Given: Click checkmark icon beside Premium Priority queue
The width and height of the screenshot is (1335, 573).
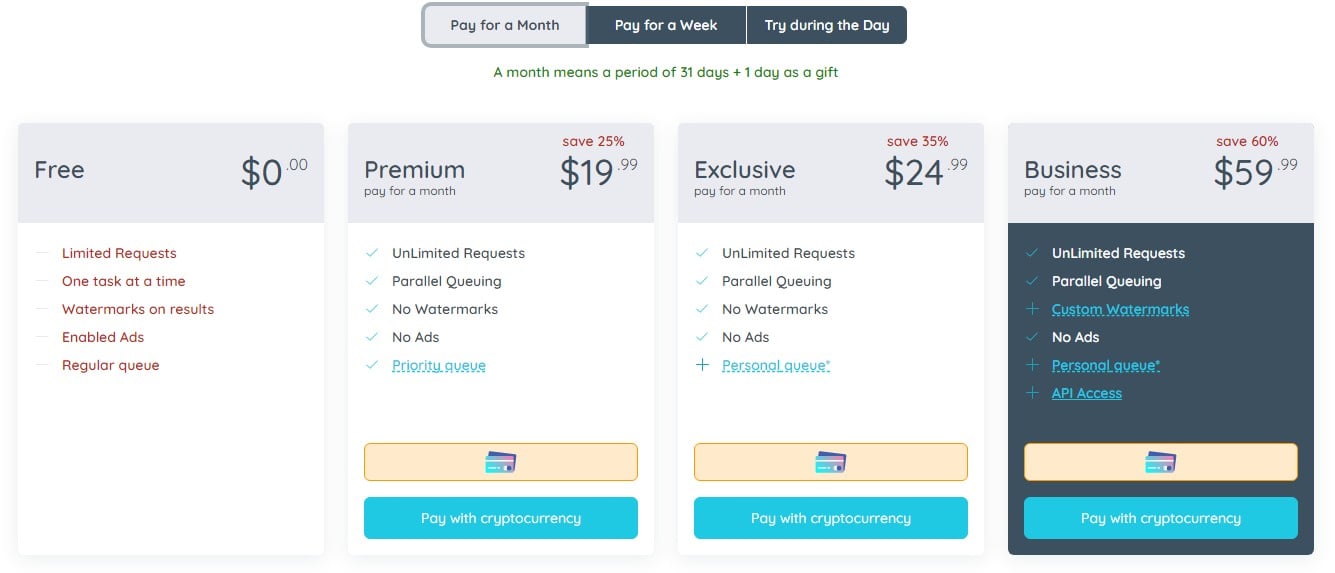Looking at the screenshot, I should tap(372, 365).
